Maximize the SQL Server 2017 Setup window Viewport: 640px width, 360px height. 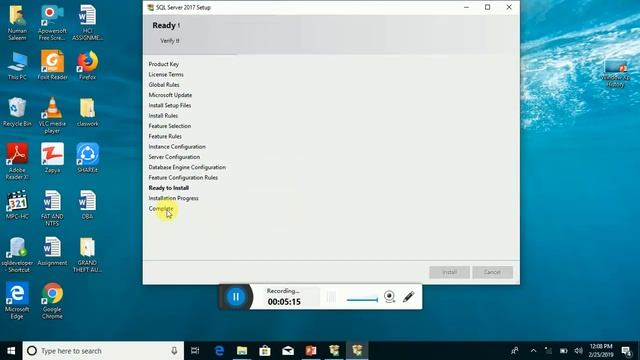487,7
